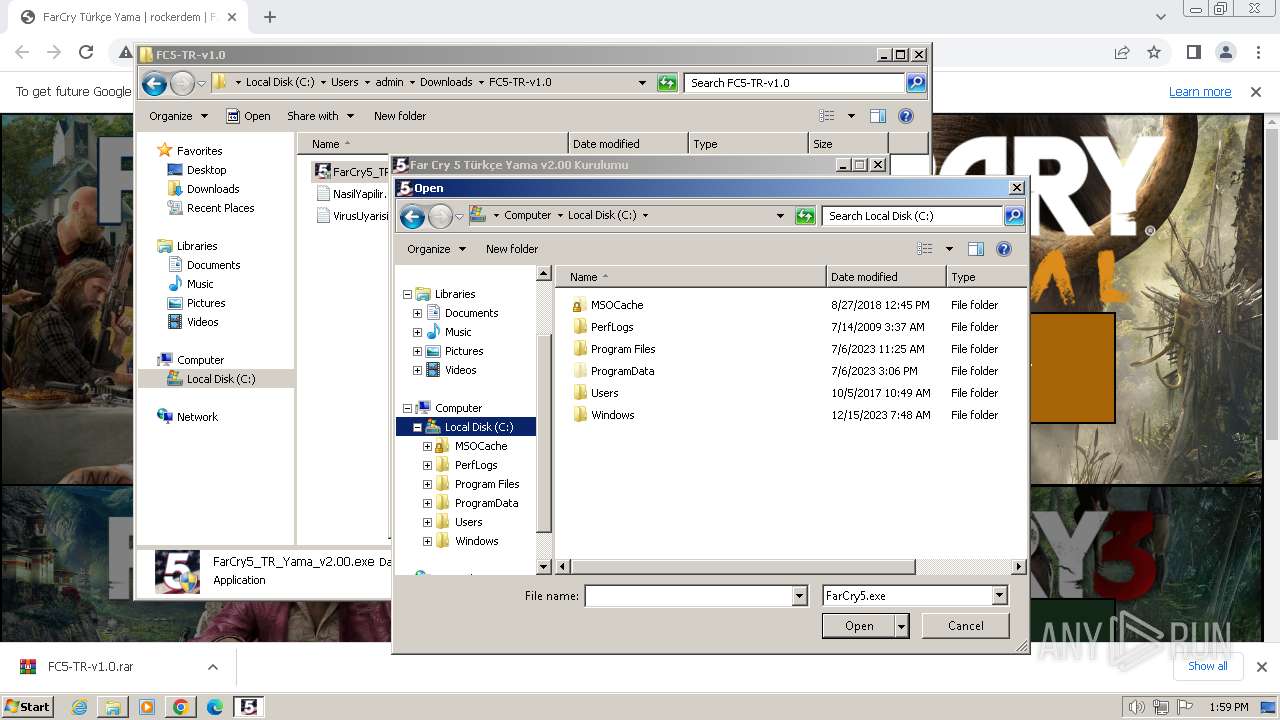Expand Pictures node in Open dialog tree
Screen dimensions: 1280x720
417,351
